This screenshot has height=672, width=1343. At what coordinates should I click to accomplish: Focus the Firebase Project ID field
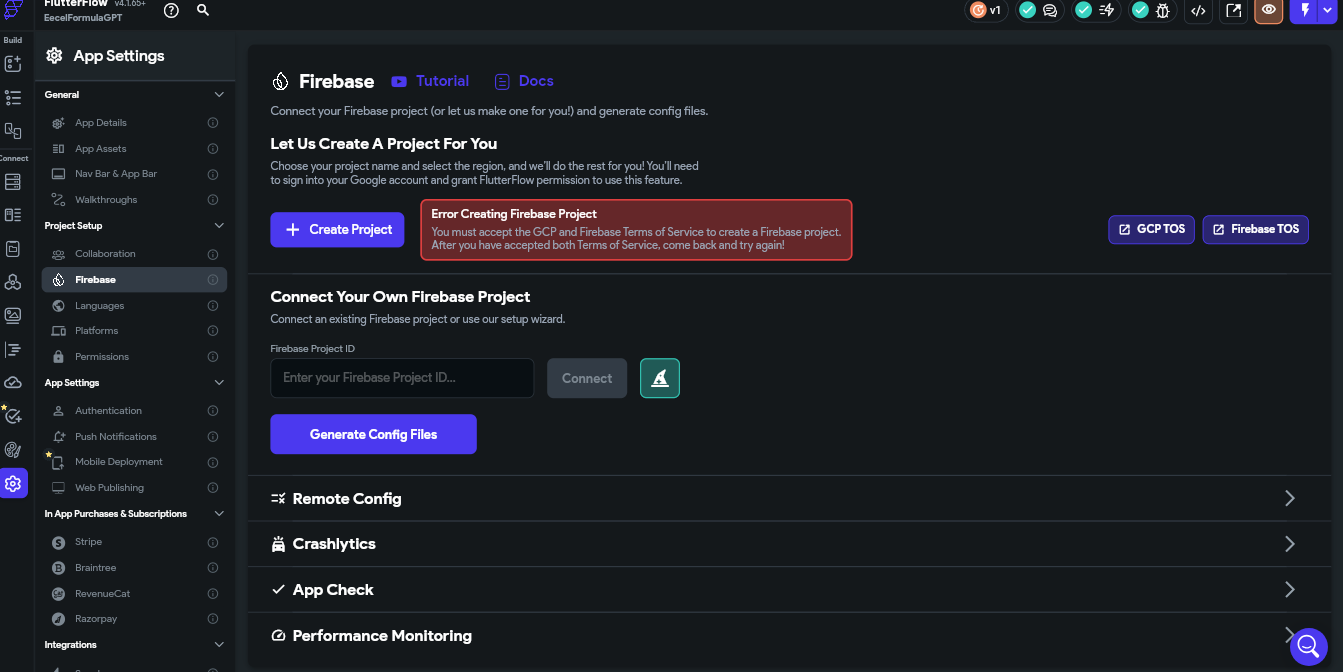click(x=402, y=378)
